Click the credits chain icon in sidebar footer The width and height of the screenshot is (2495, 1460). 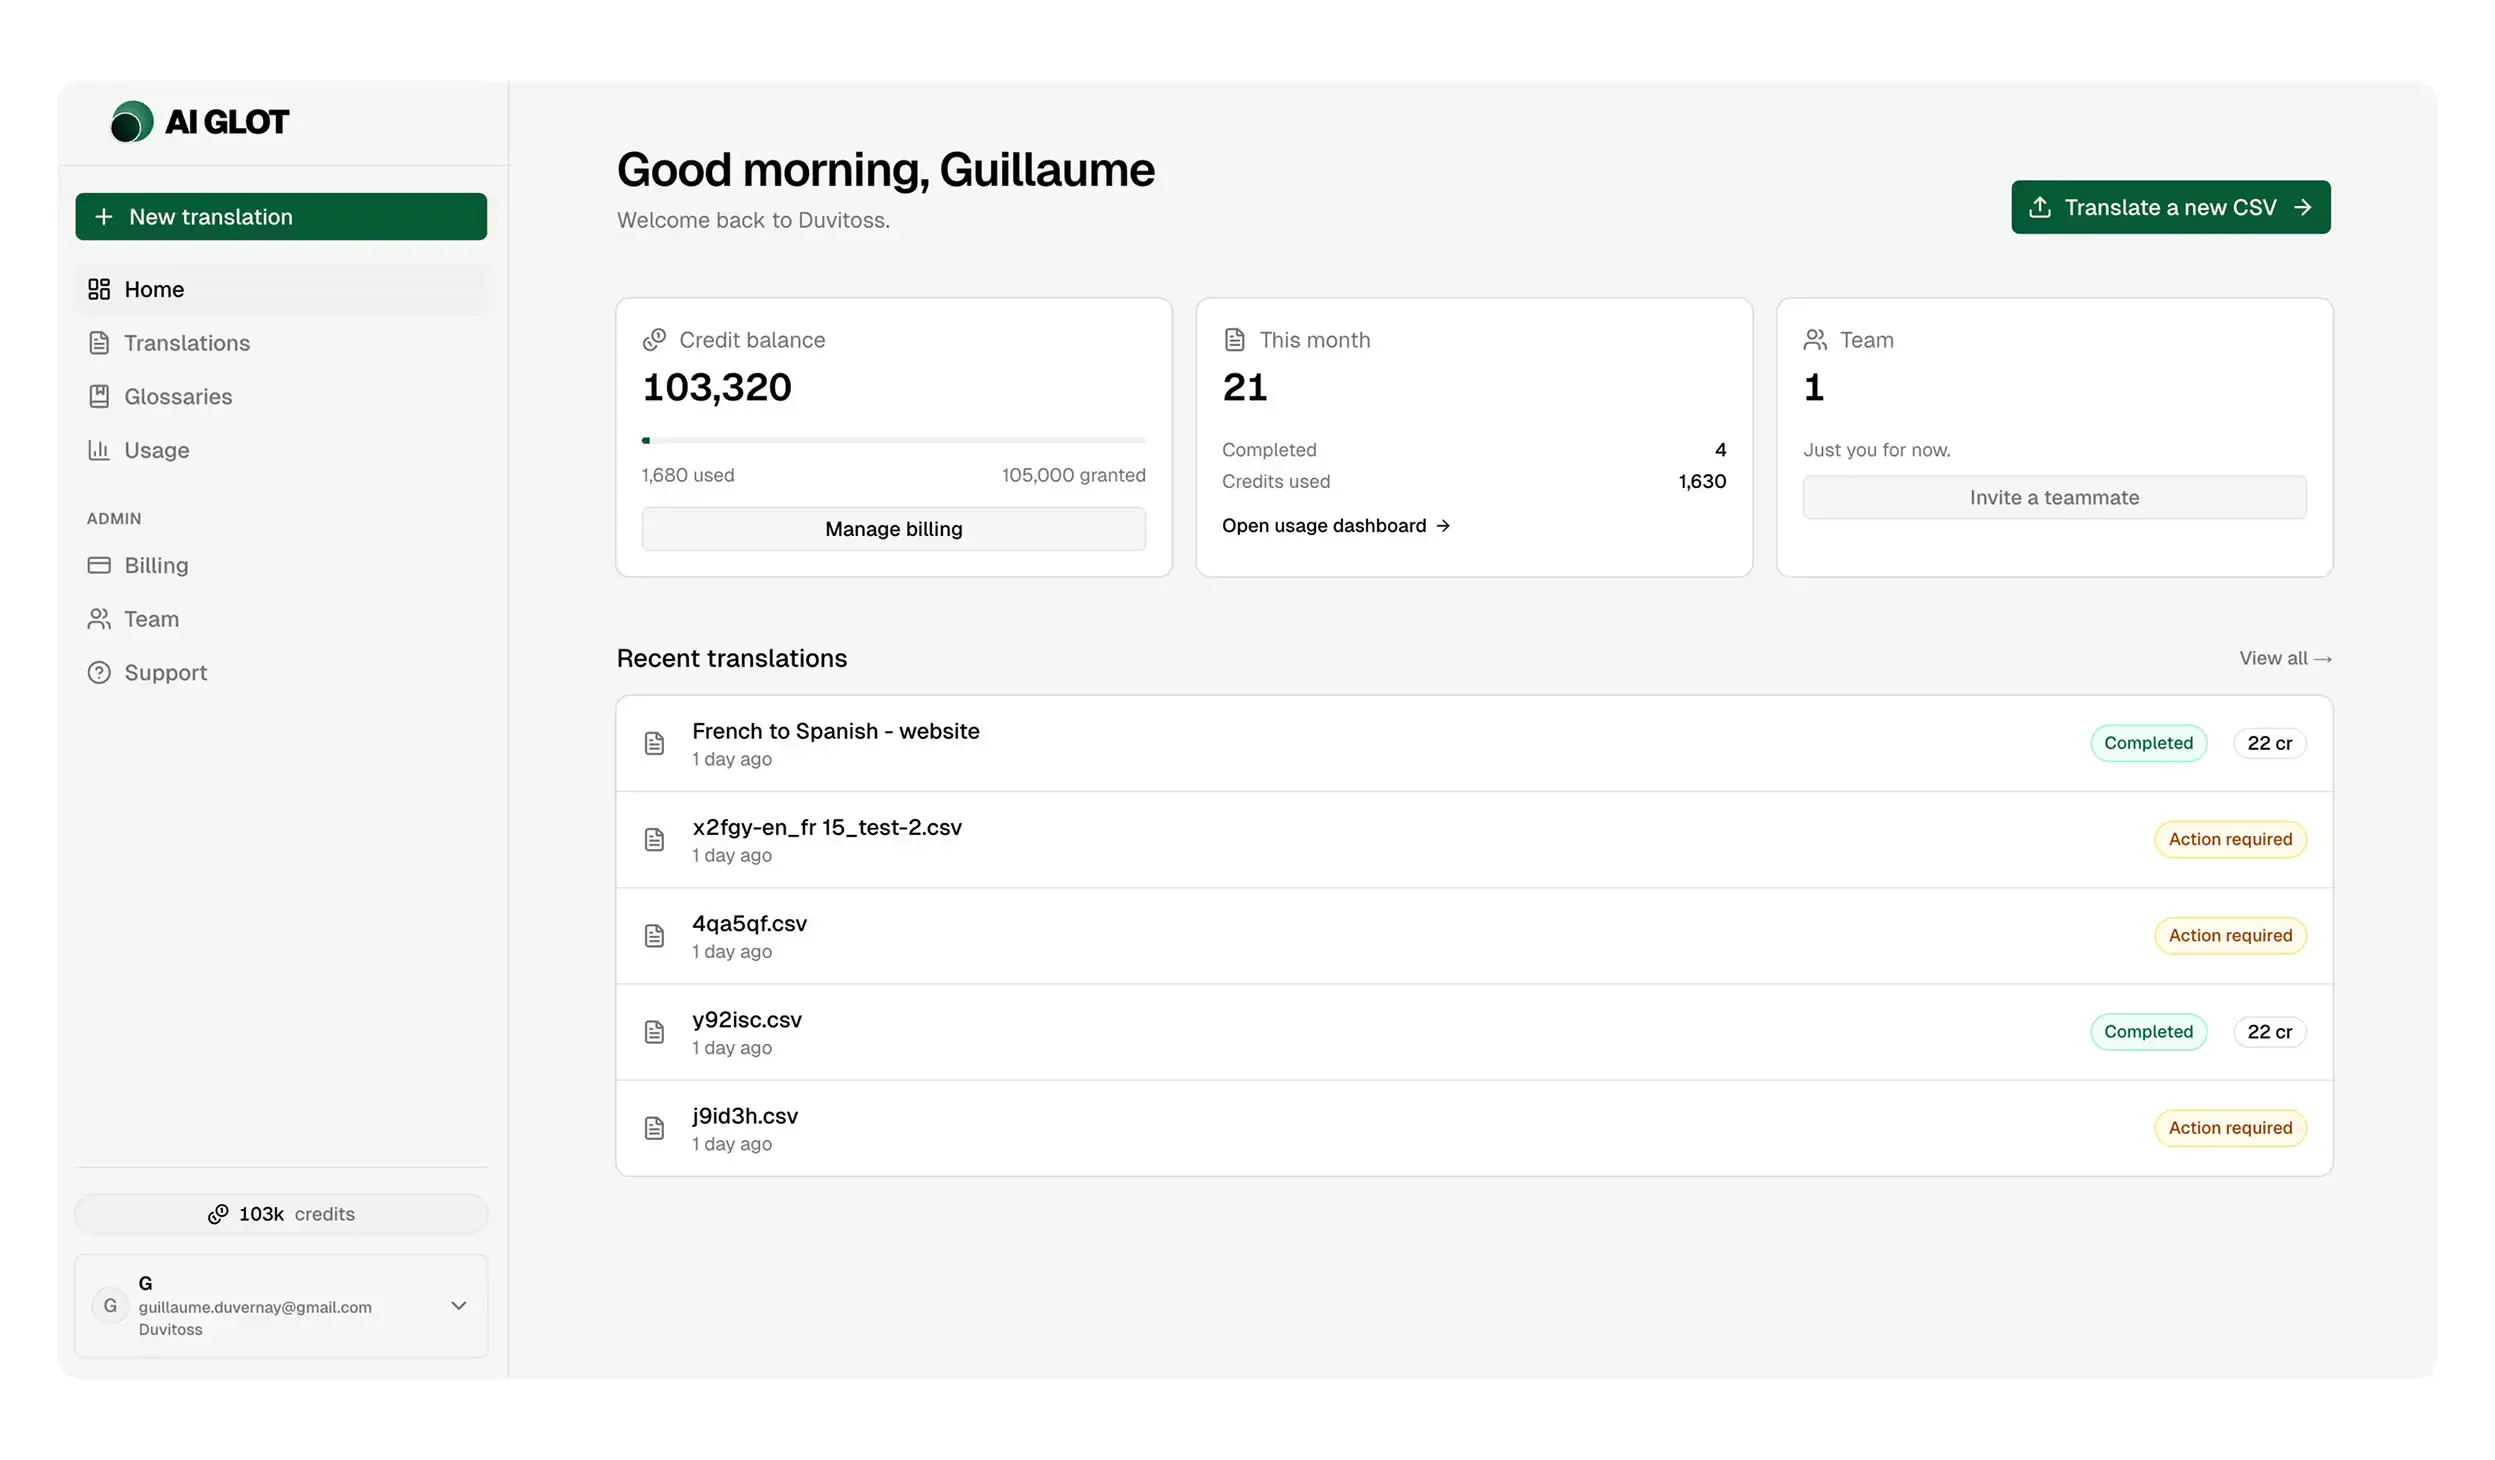click(219, 1213)
